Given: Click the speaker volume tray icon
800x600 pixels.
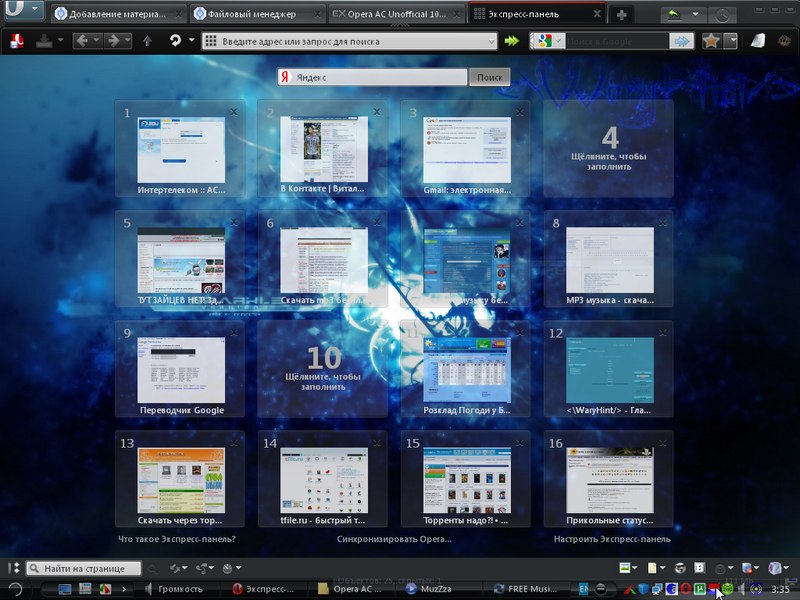Looking at the screenshot, I should pos(742,589).
